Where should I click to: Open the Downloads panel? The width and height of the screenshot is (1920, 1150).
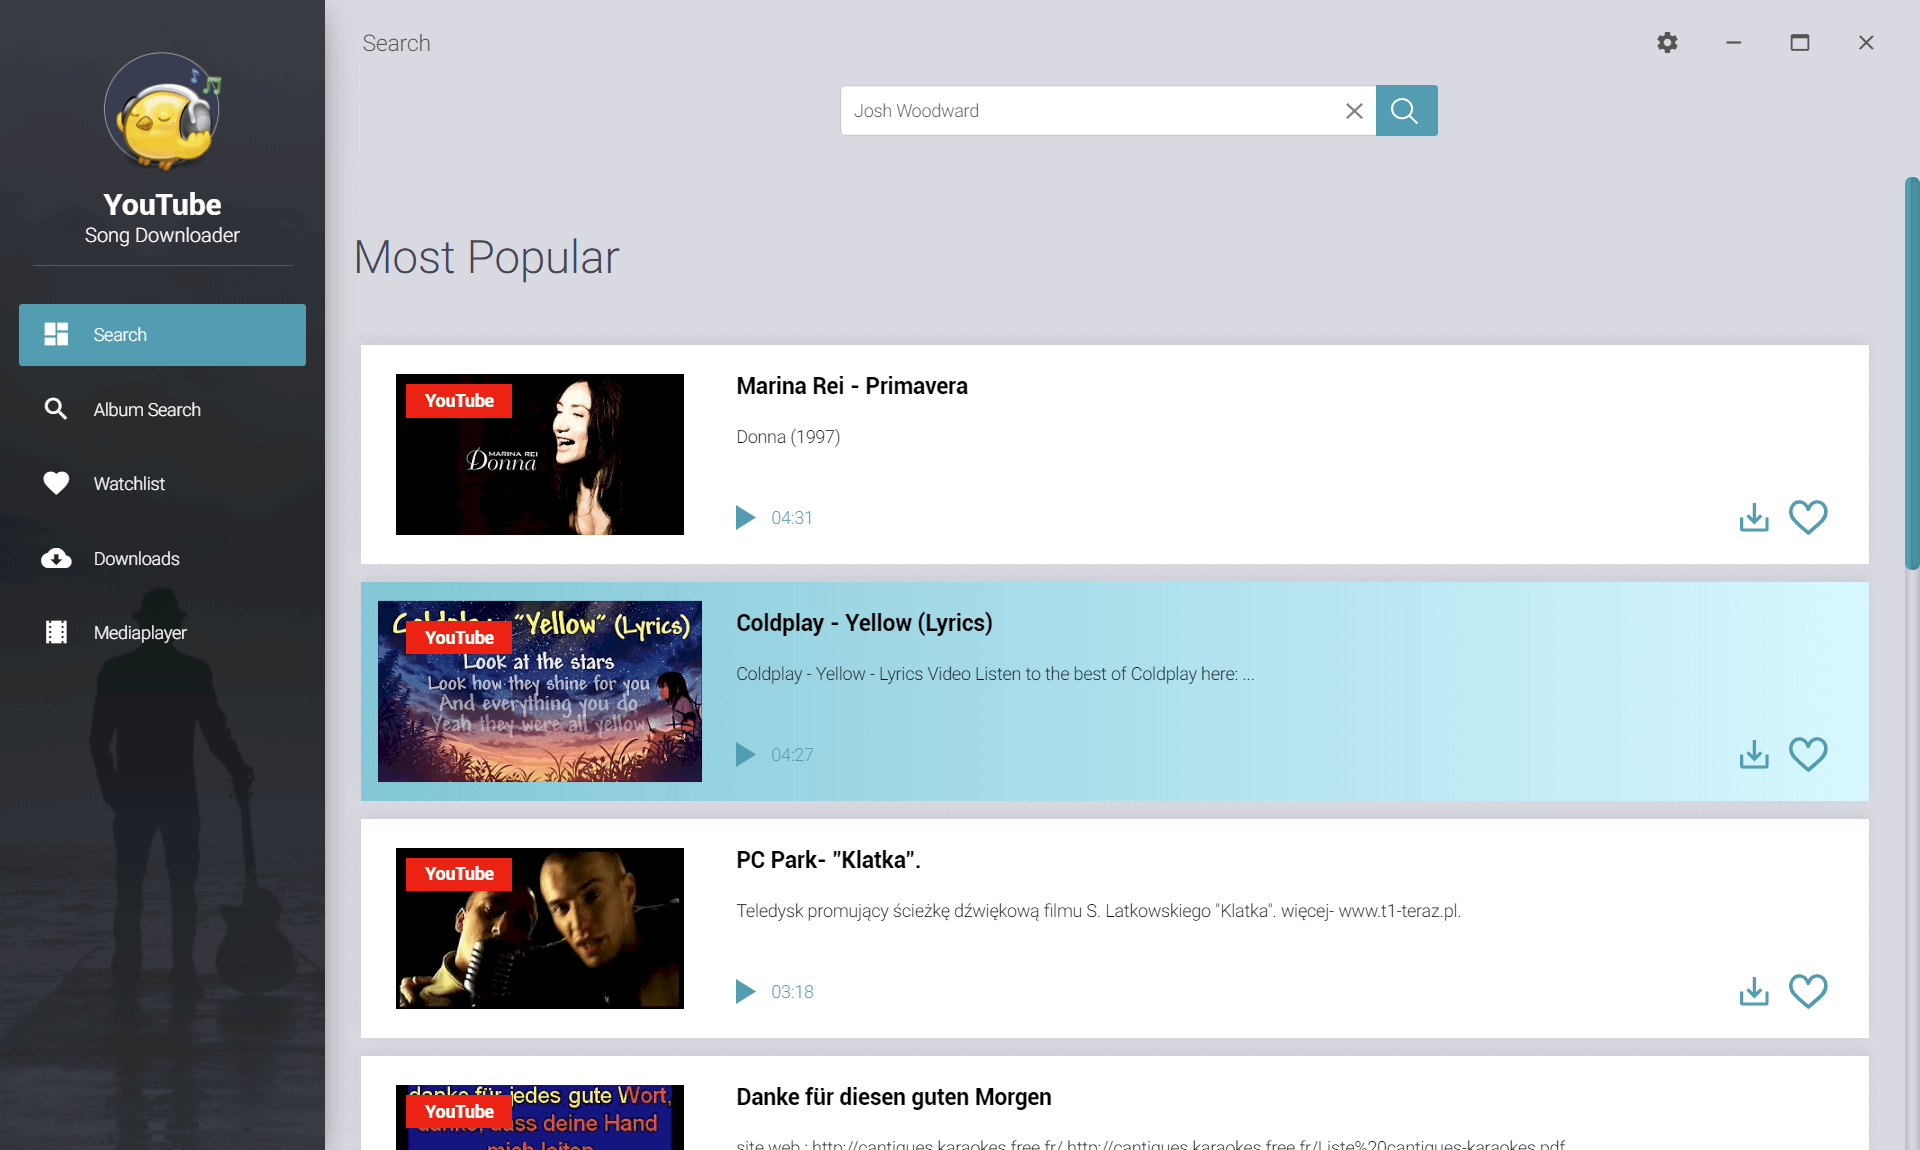pos(135,557)
